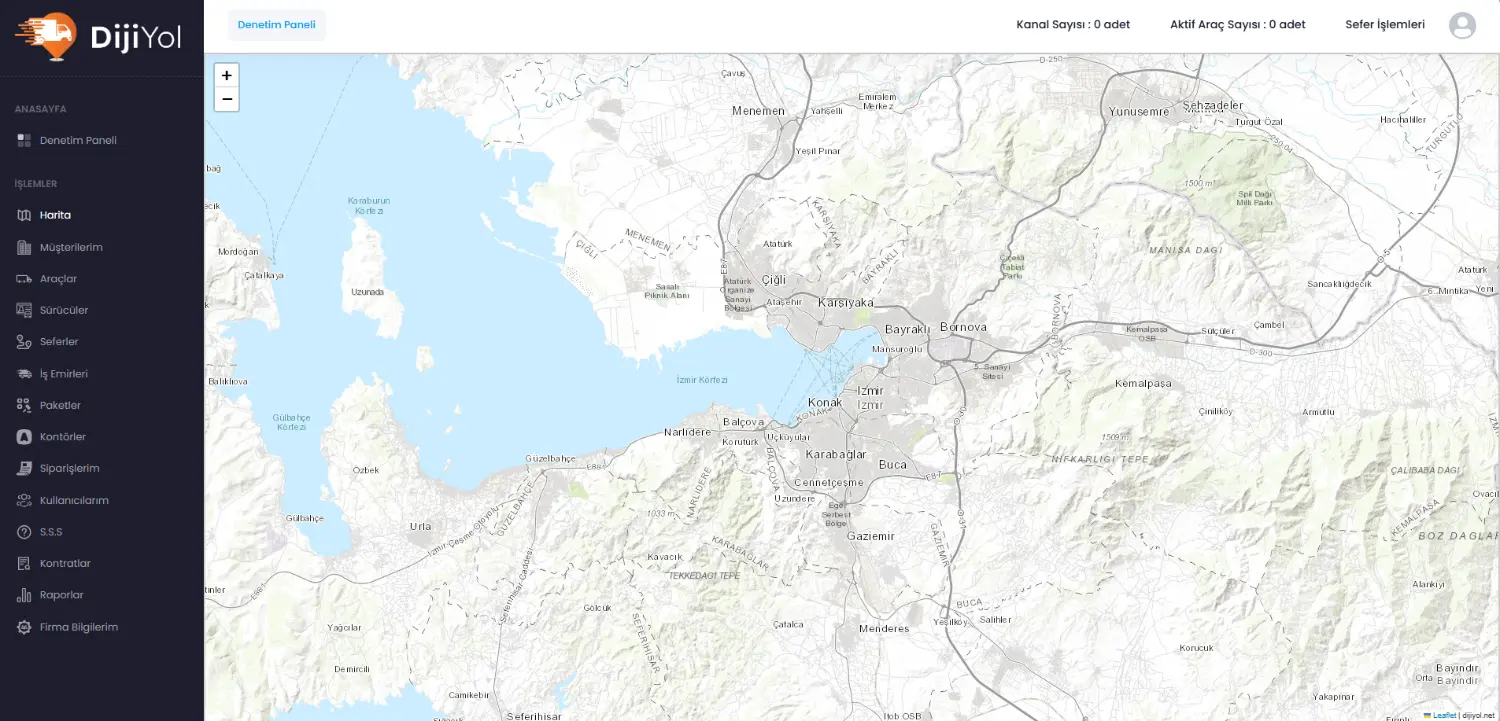Click the Seferler route icon
Screen dimensions: 1500x721
(24, 342)
